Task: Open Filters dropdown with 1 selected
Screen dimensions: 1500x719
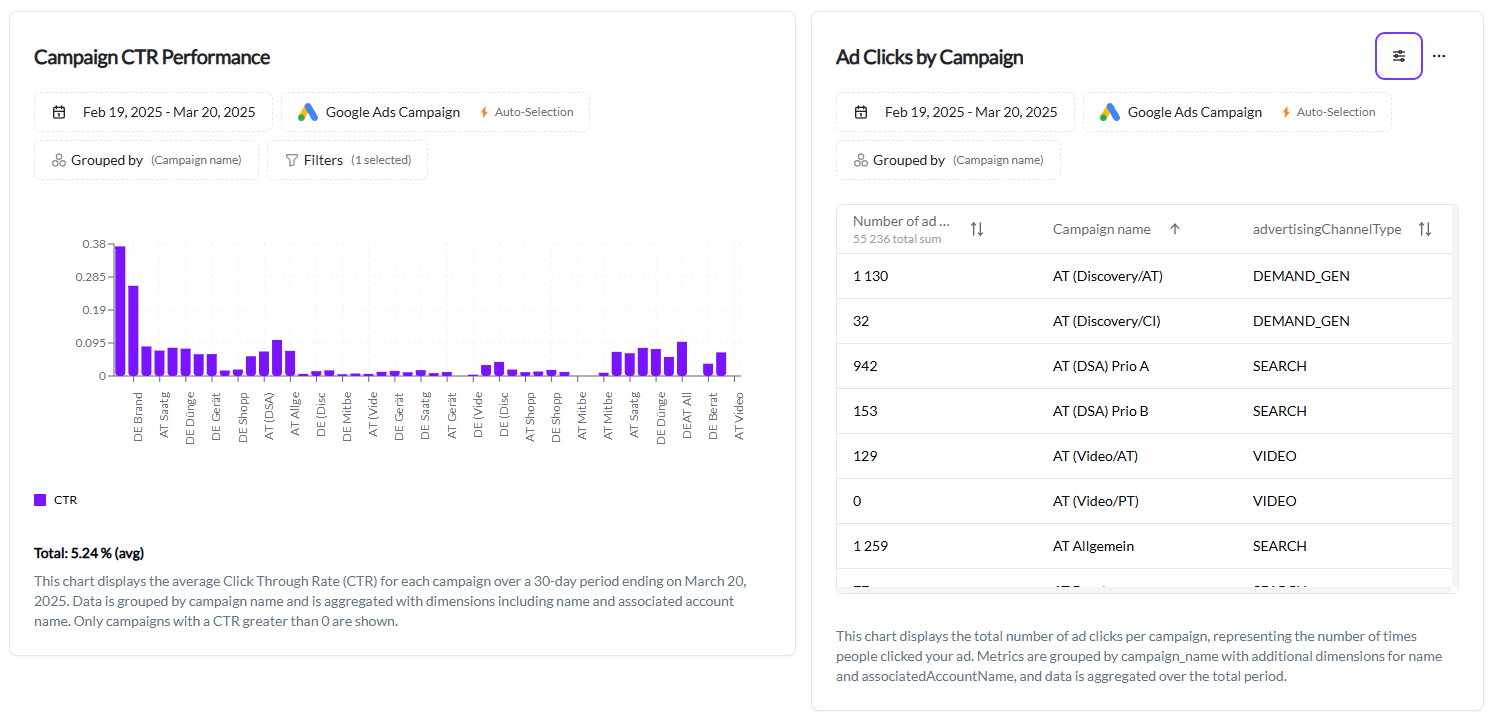Action: tap(347, 160)
